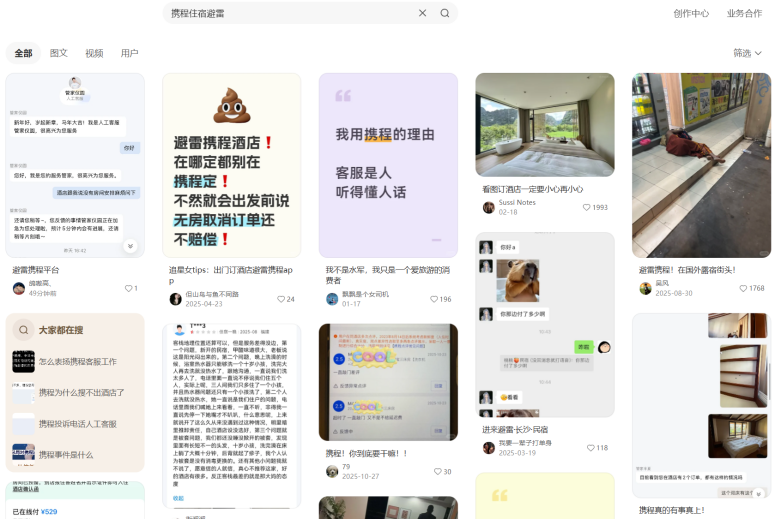Image resolution: width=775 pixels, height=519 pixels.
Task: Open photo of person sleeping on street
Action: point(701,165)
